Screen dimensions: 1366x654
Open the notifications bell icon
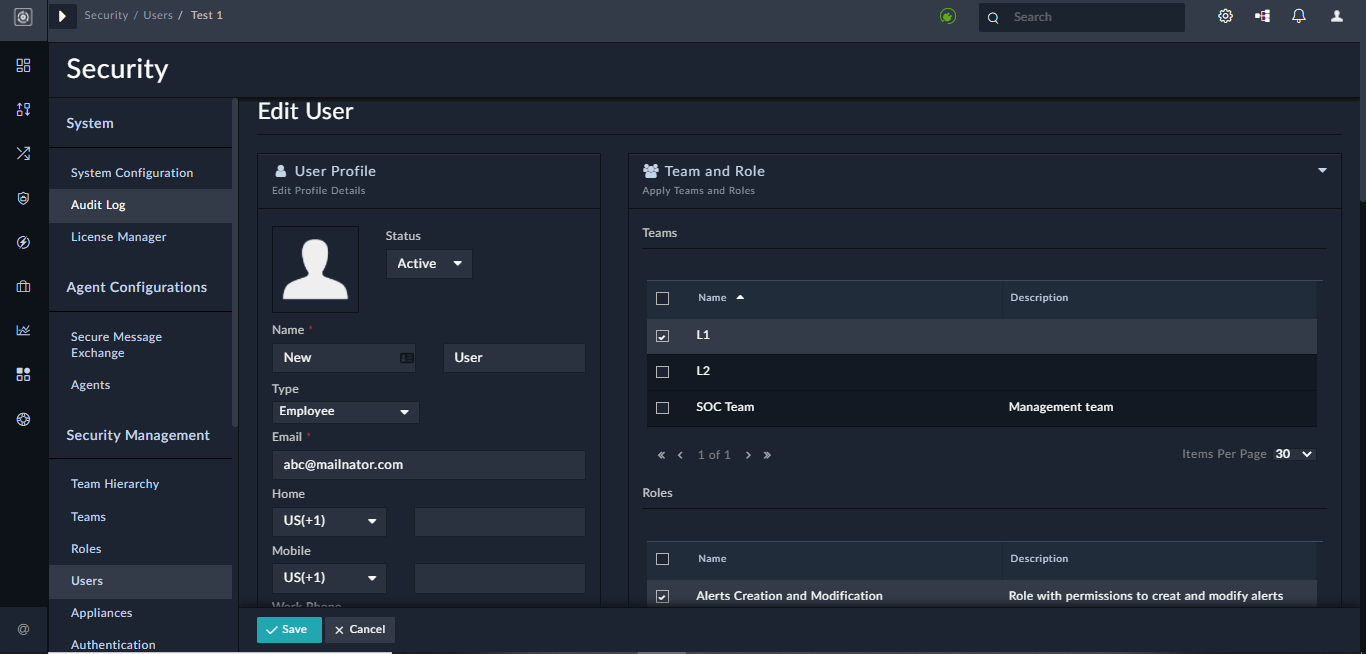pos(1299,16)
